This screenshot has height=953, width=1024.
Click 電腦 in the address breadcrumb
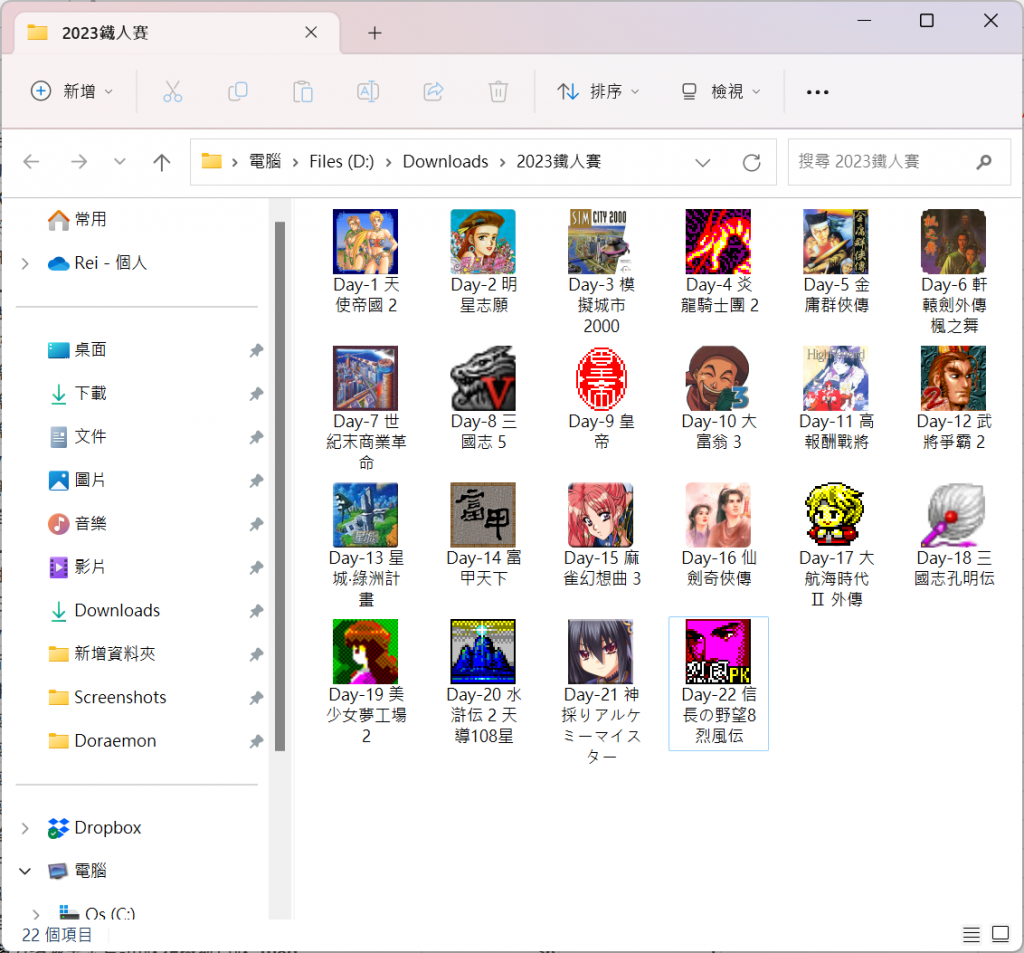tap(265, 161)
